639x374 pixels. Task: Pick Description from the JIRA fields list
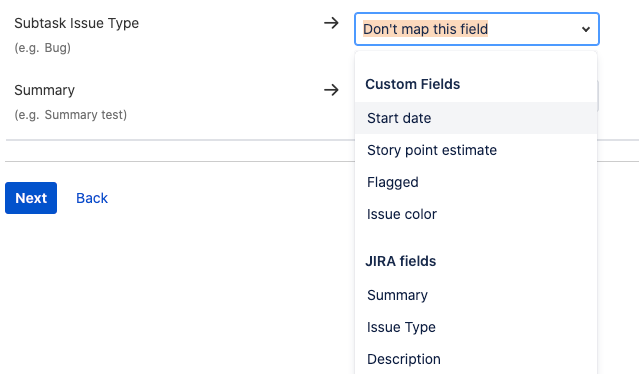coord(476,359)
